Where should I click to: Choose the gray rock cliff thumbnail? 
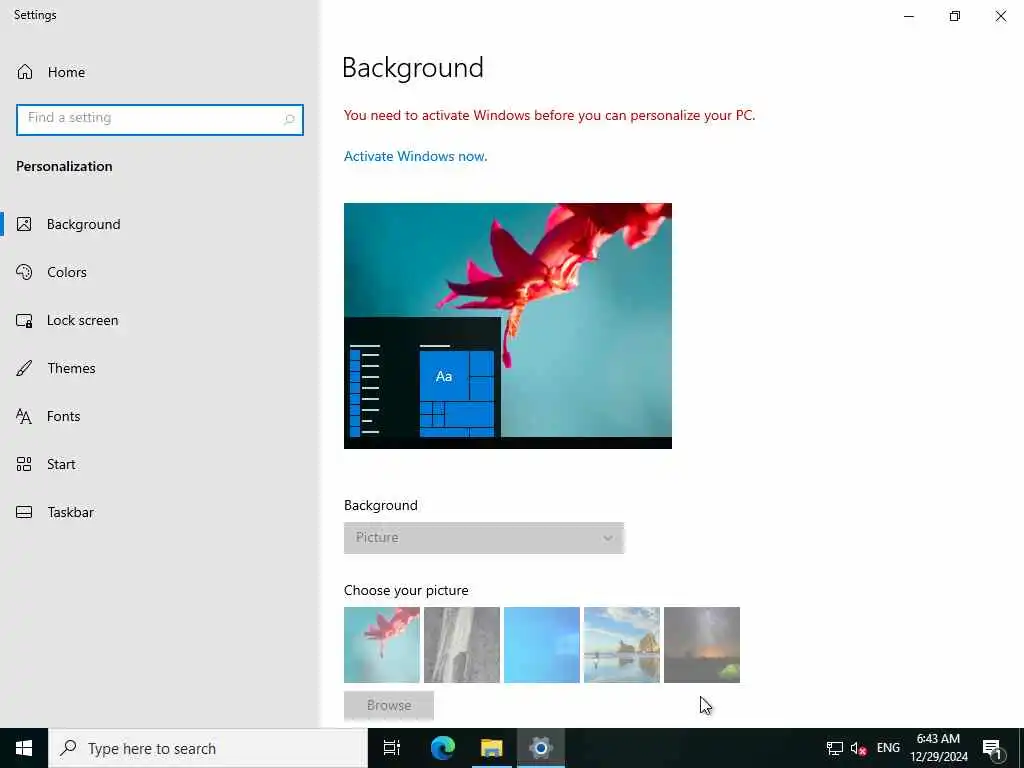pos(462,645)
